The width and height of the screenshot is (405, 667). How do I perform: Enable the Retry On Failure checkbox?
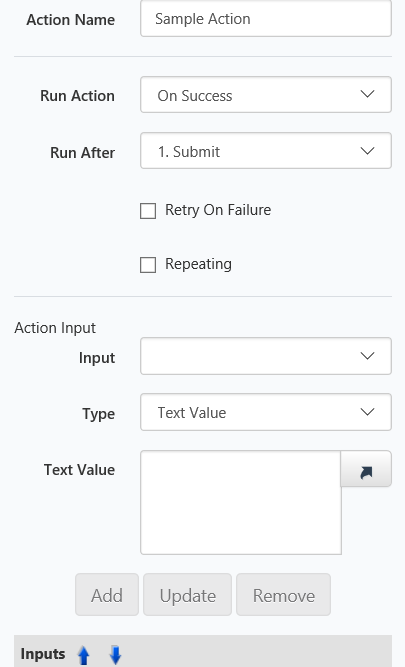point(148,211)
